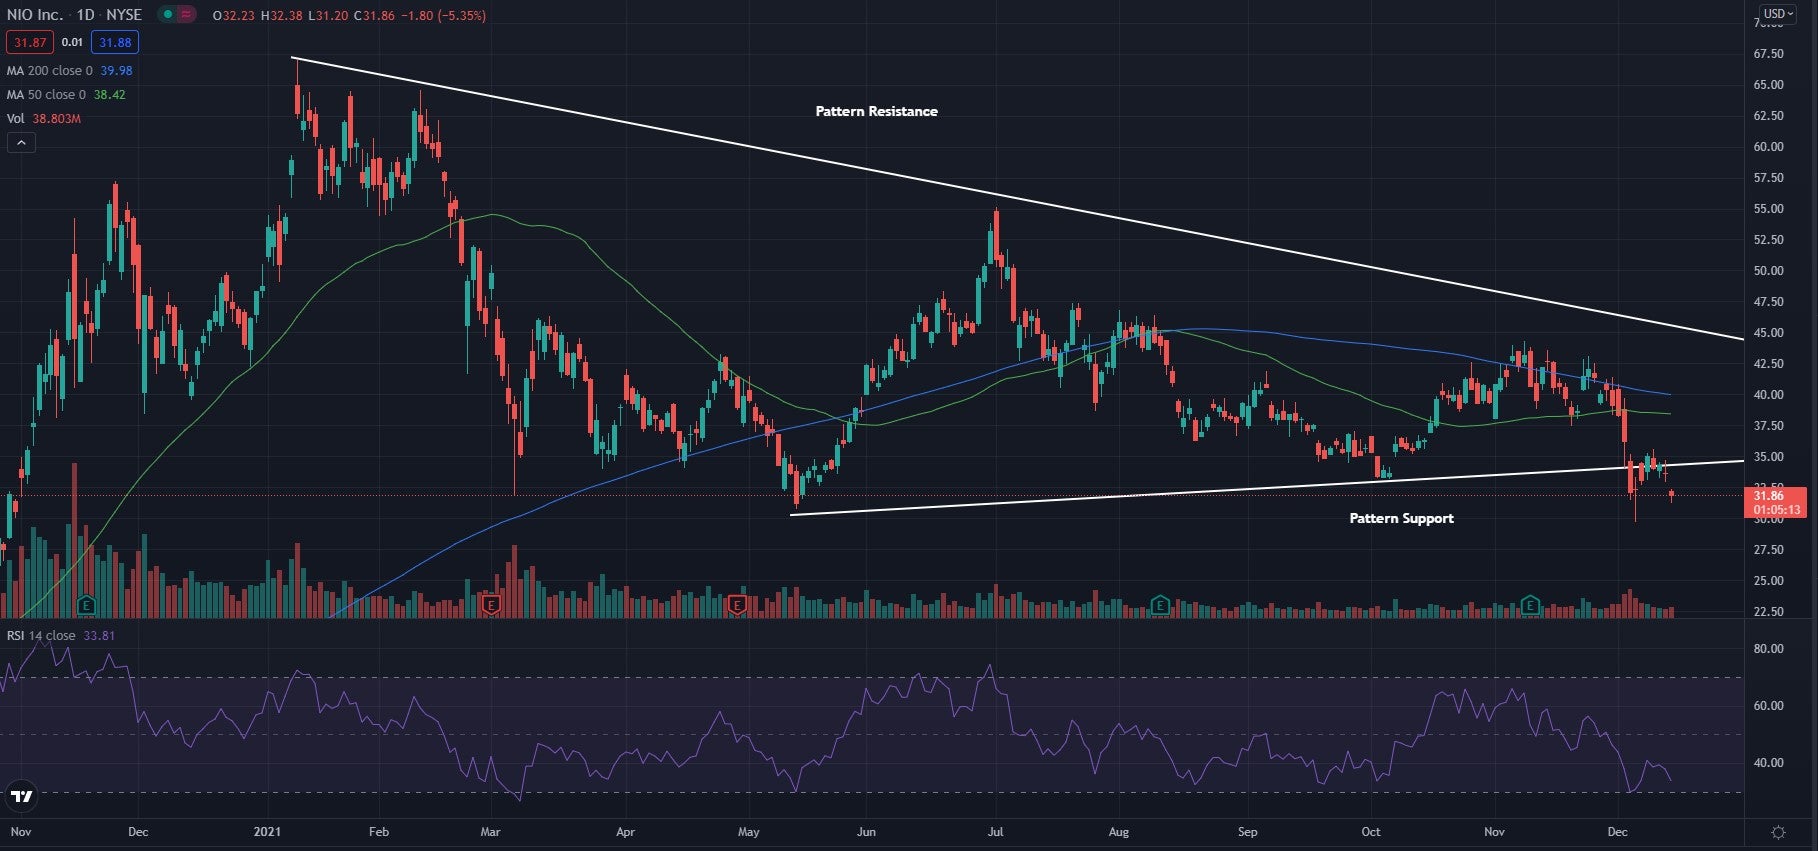
Task: Click the TradingView logo badge
Action: [21, 796]
